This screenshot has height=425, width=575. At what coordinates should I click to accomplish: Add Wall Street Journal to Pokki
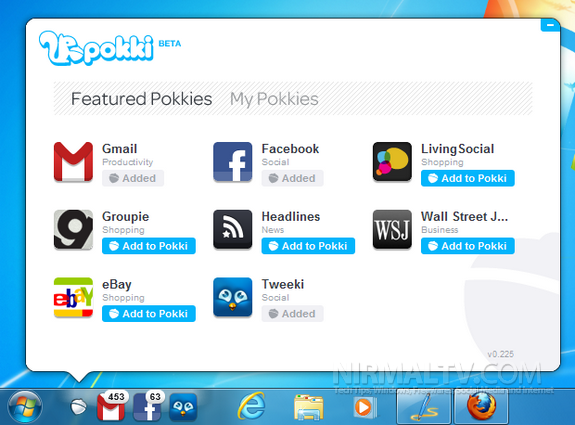[x=468, y=246]
